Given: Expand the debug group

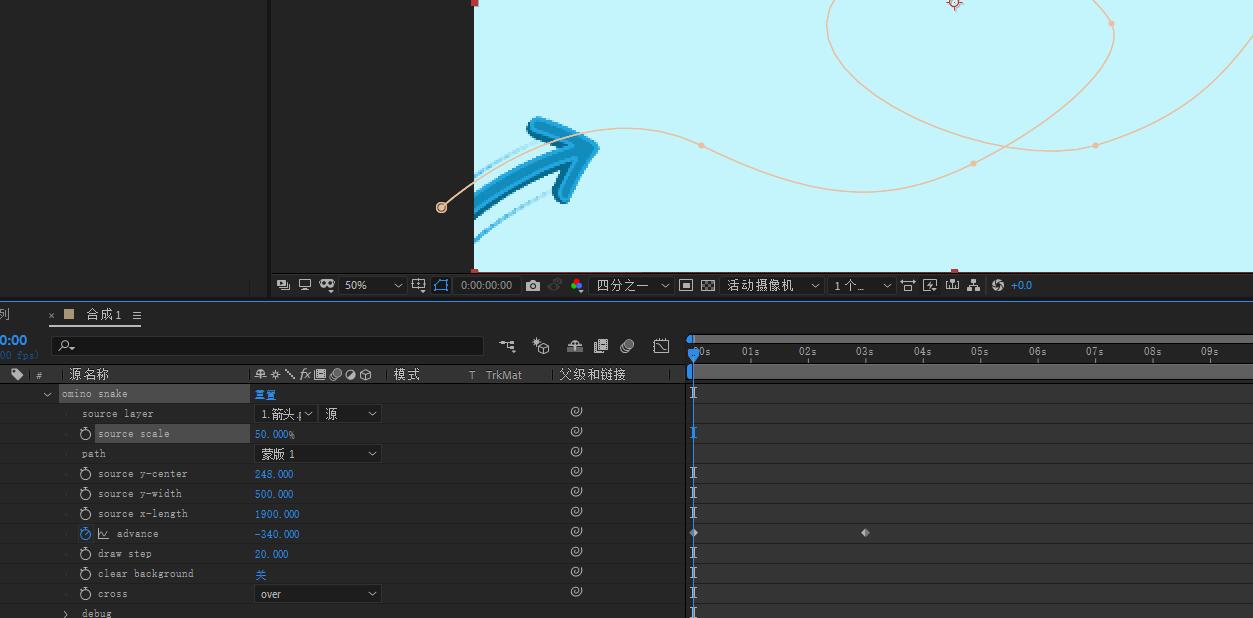Looking at the screenshot, I should (65, 614).
